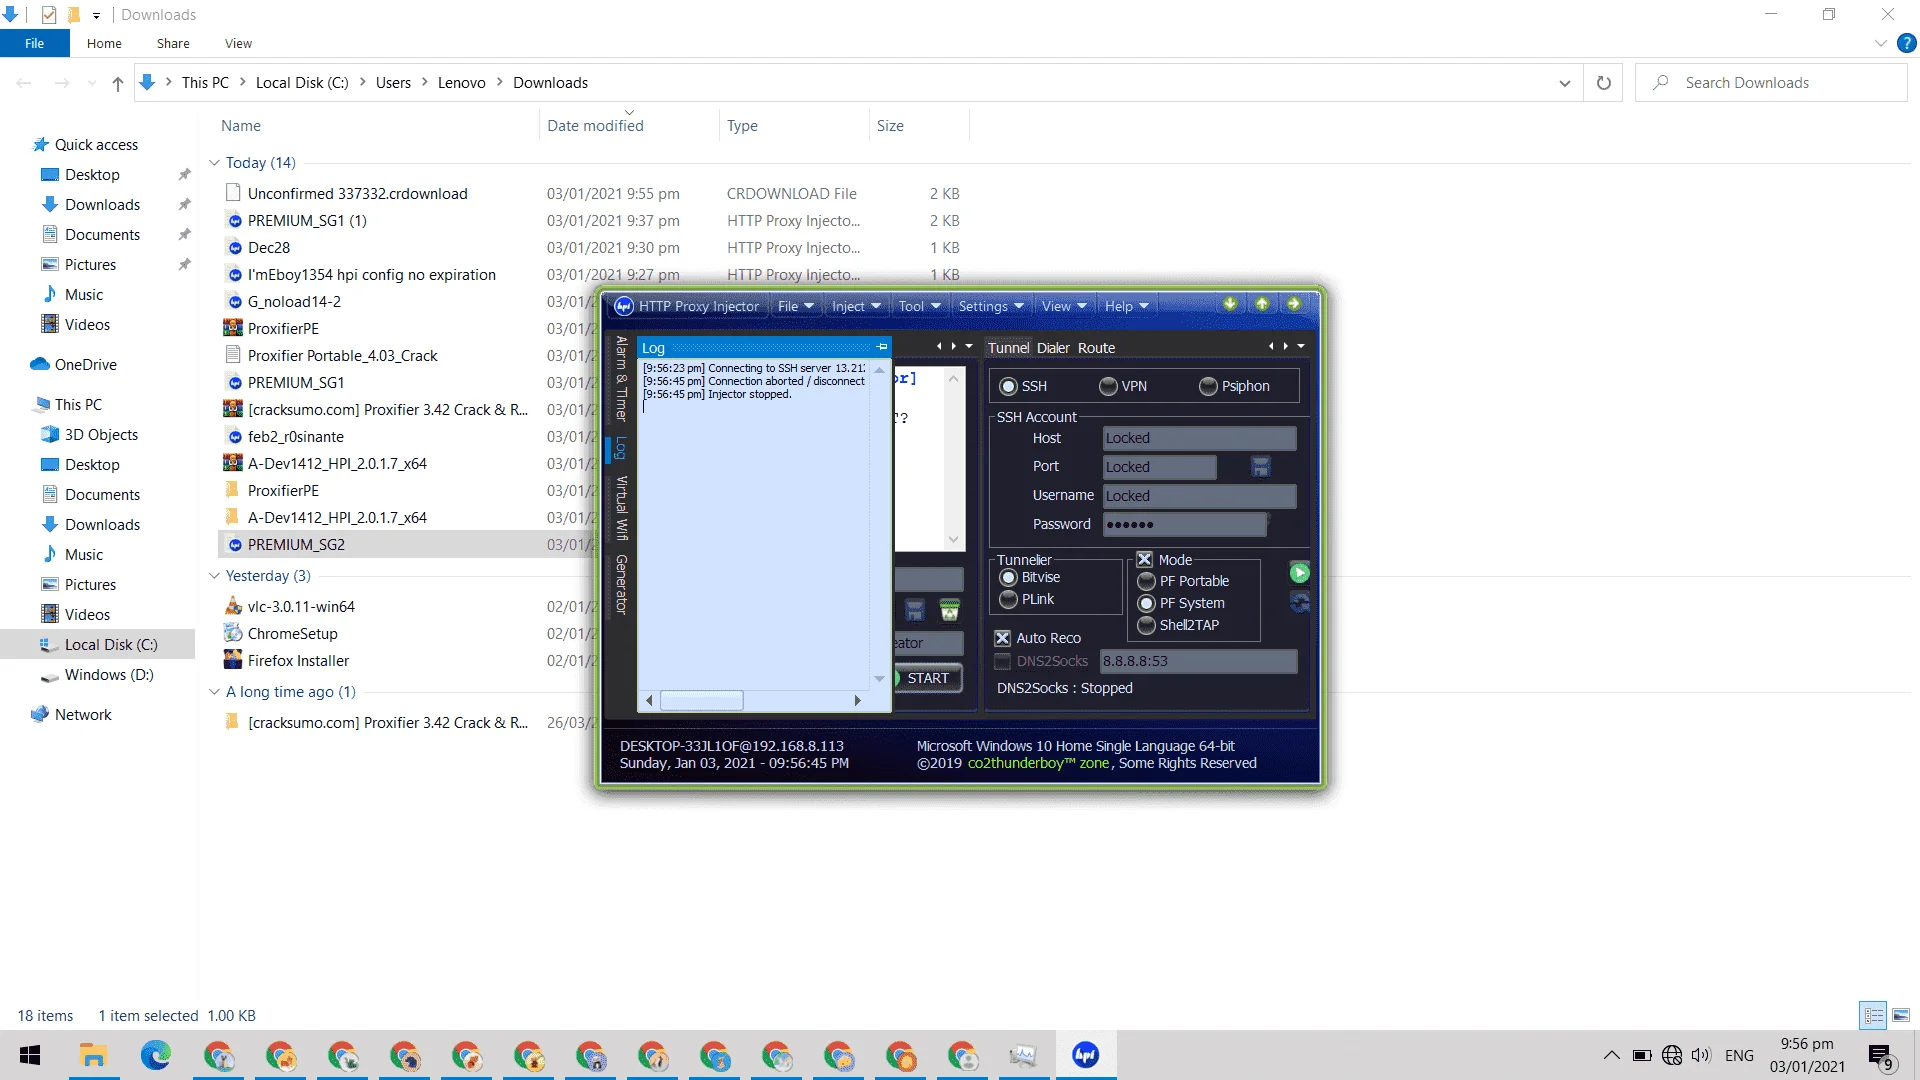Screen dimensions: 1920x1080
Task: Click the refresh icon below the green play icon
Action: click(x=1299, y=602)
